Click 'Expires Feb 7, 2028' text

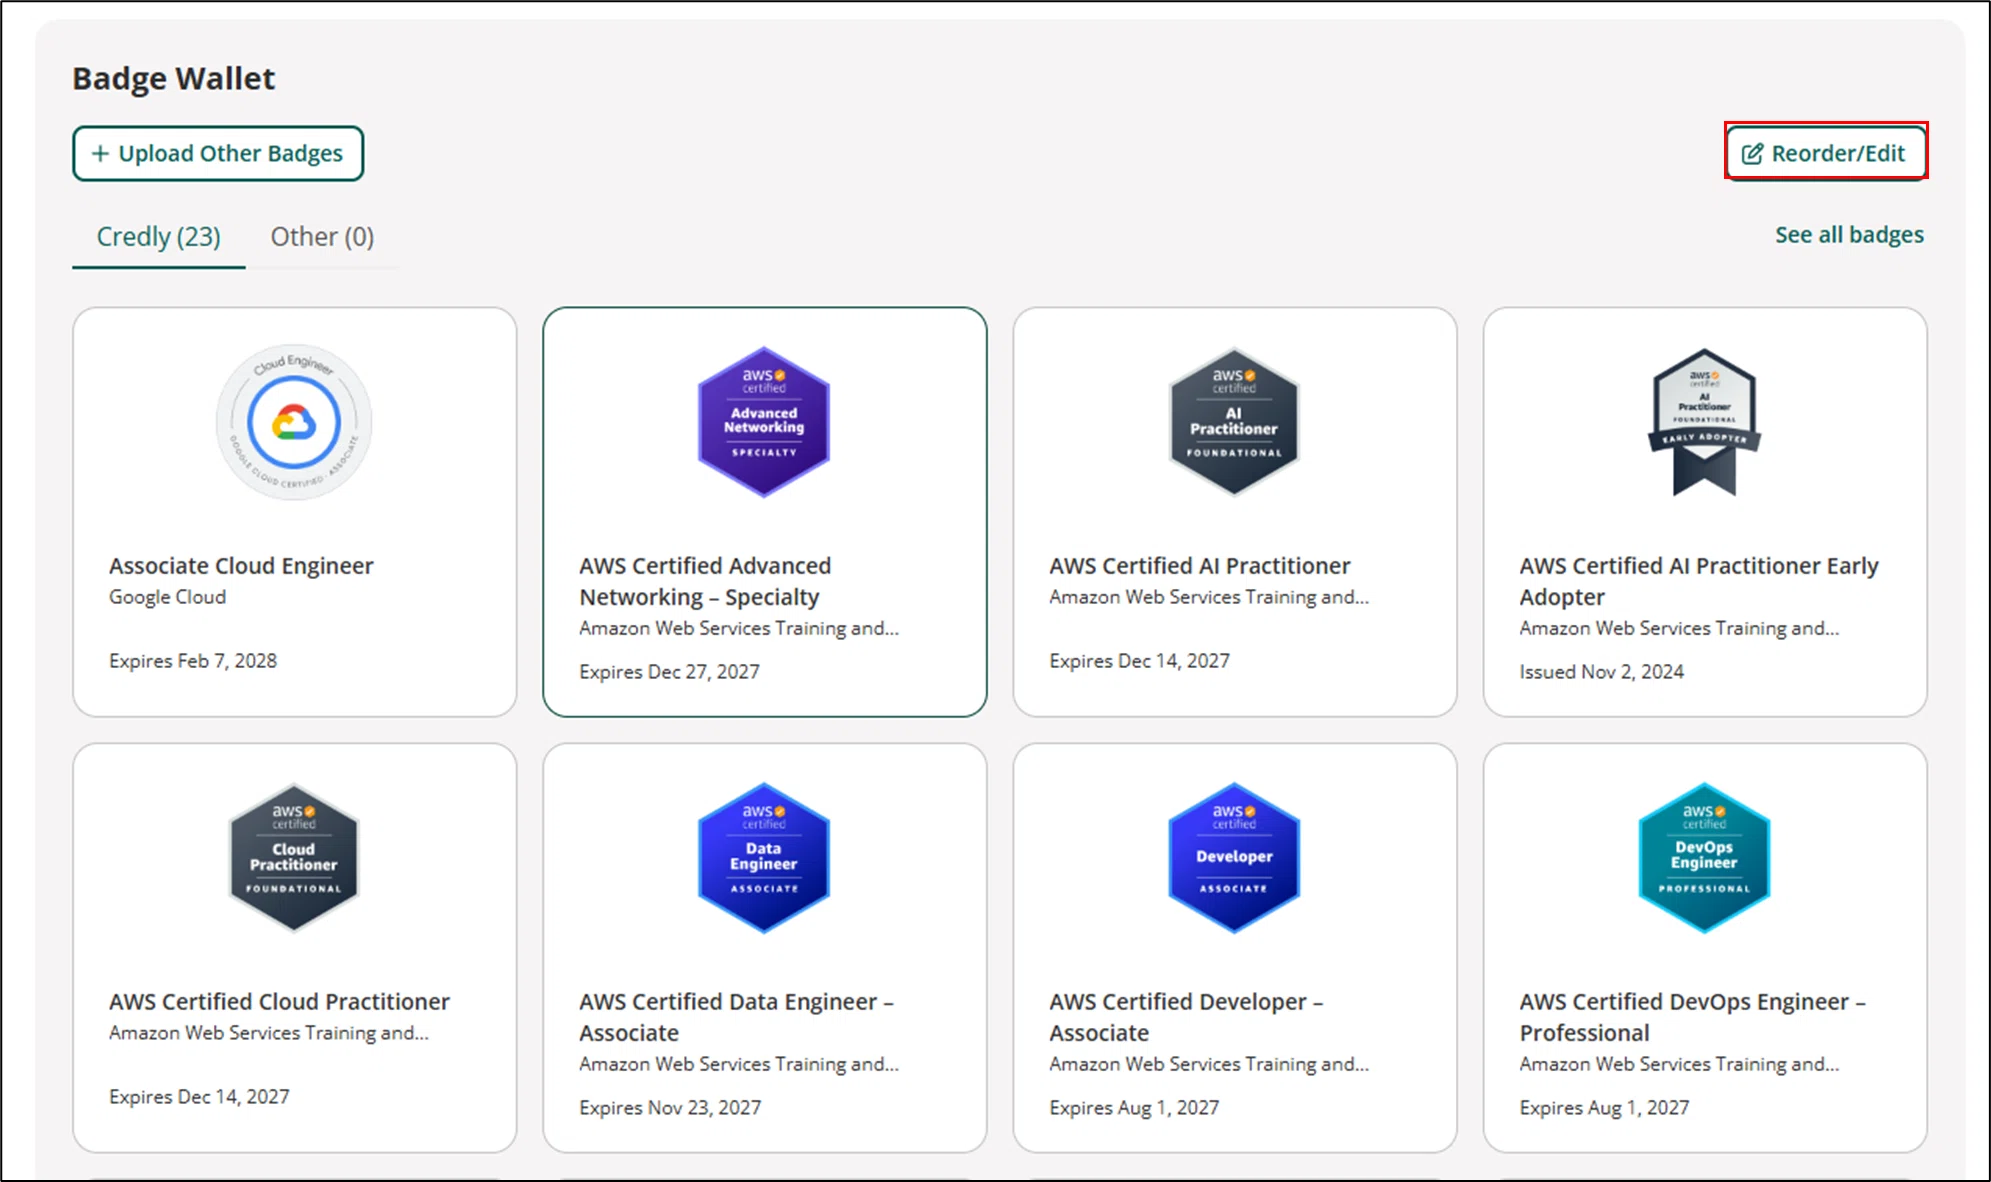193,661
